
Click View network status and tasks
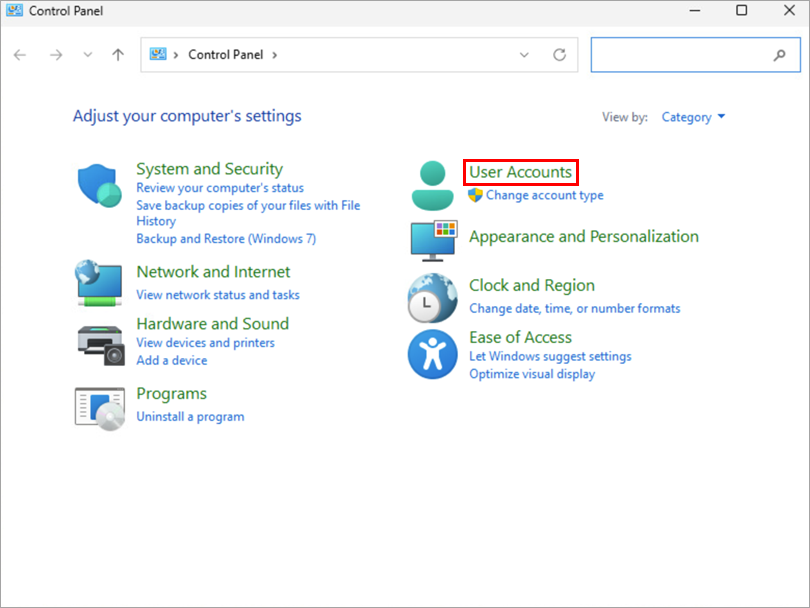coord(217,295)
